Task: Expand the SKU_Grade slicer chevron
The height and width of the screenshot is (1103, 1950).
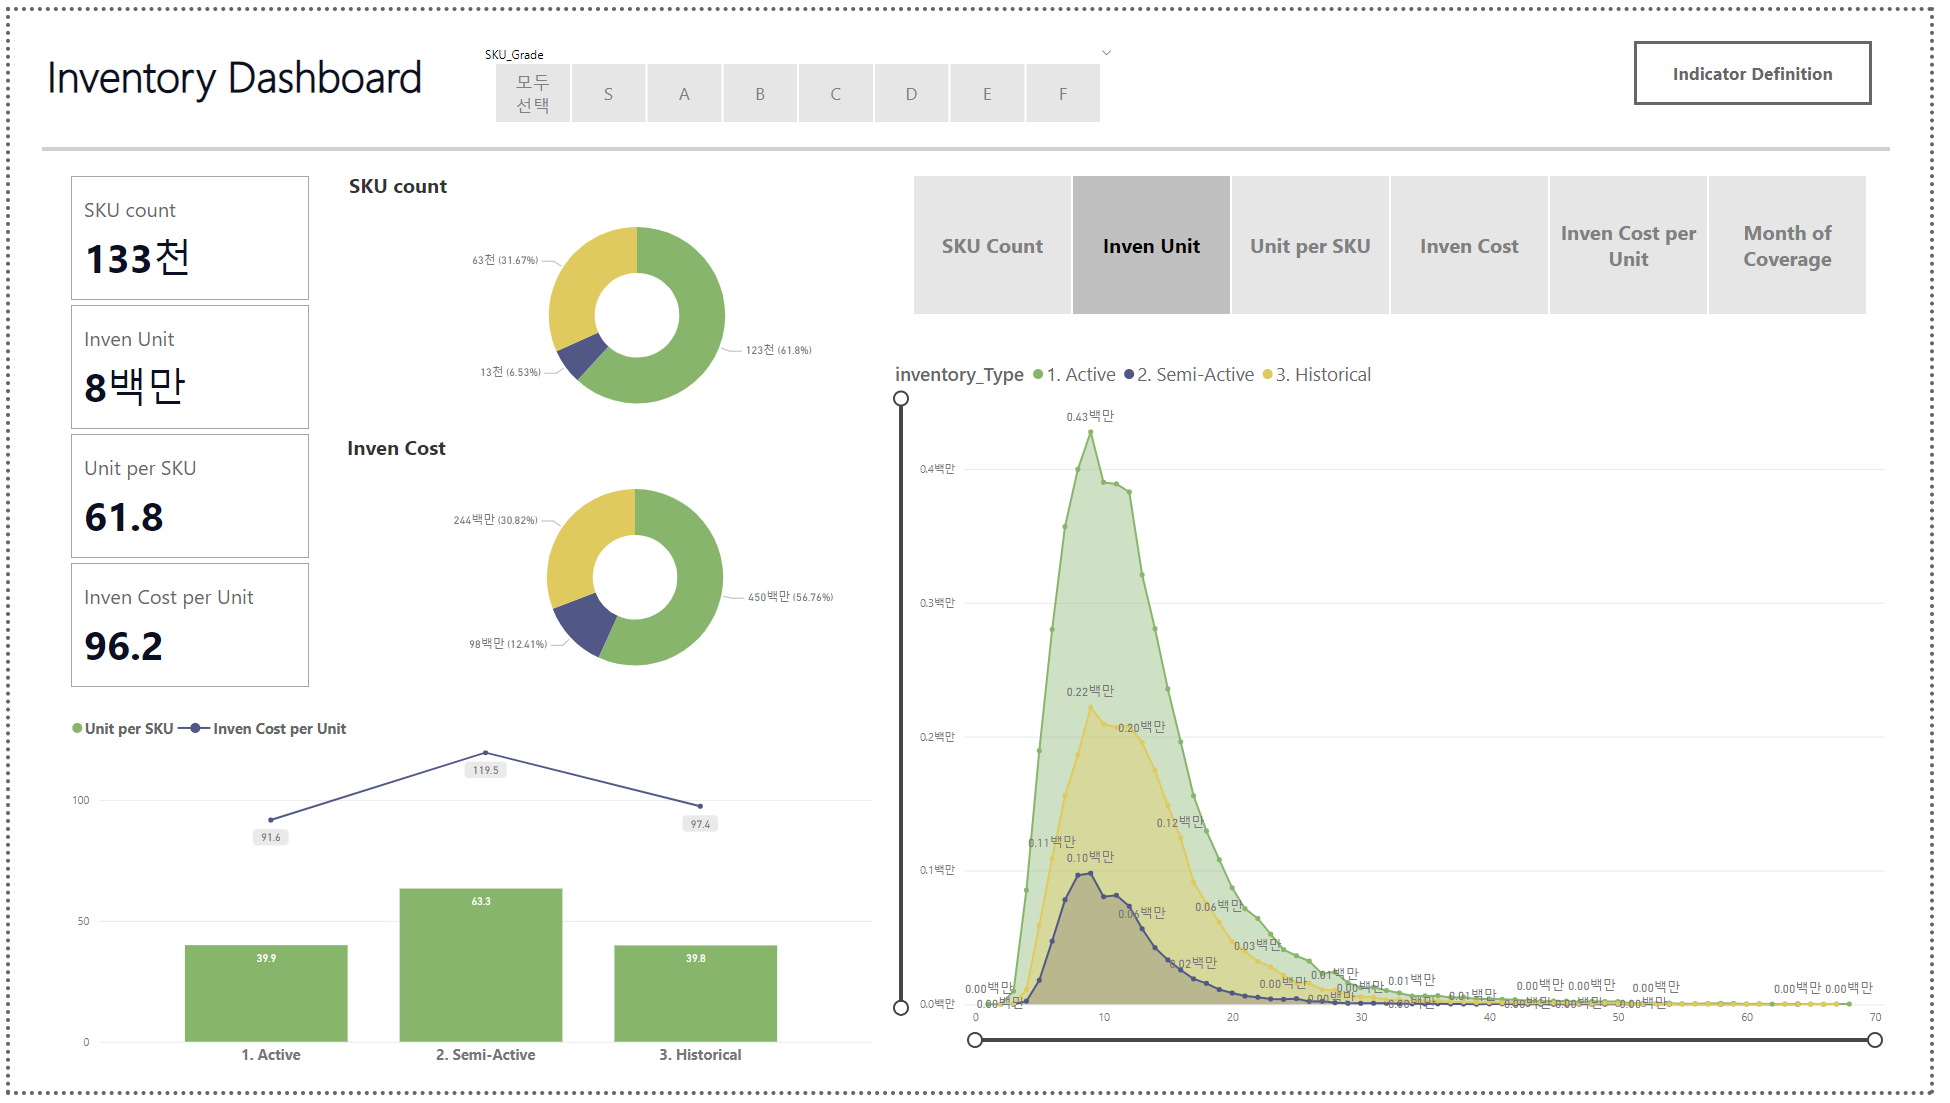Action: point(1106,53)
